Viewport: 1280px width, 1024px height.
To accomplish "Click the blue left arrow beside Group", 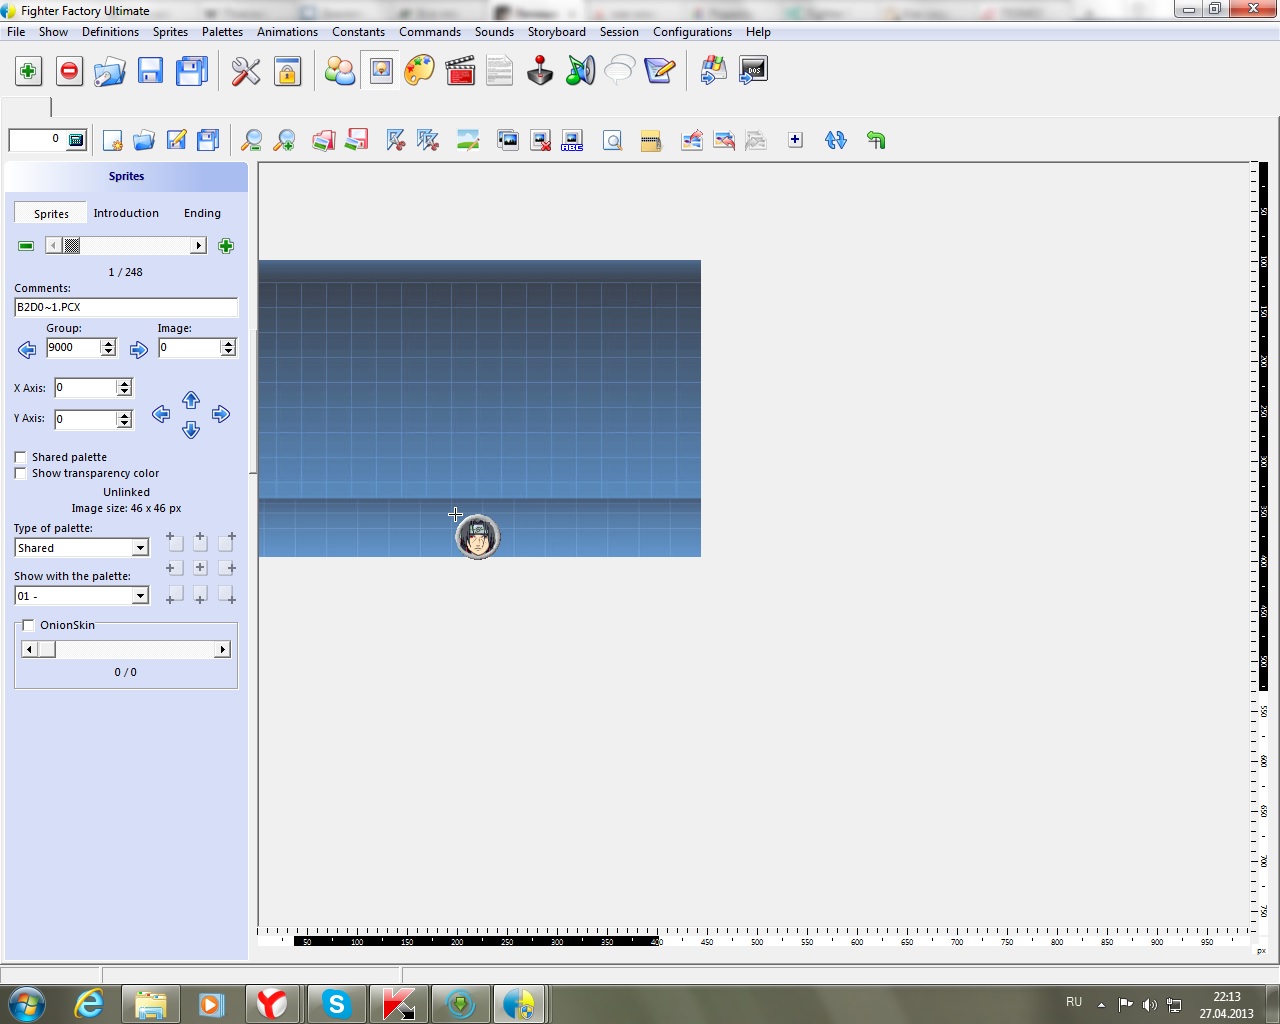I will click(x=27, y=349).
